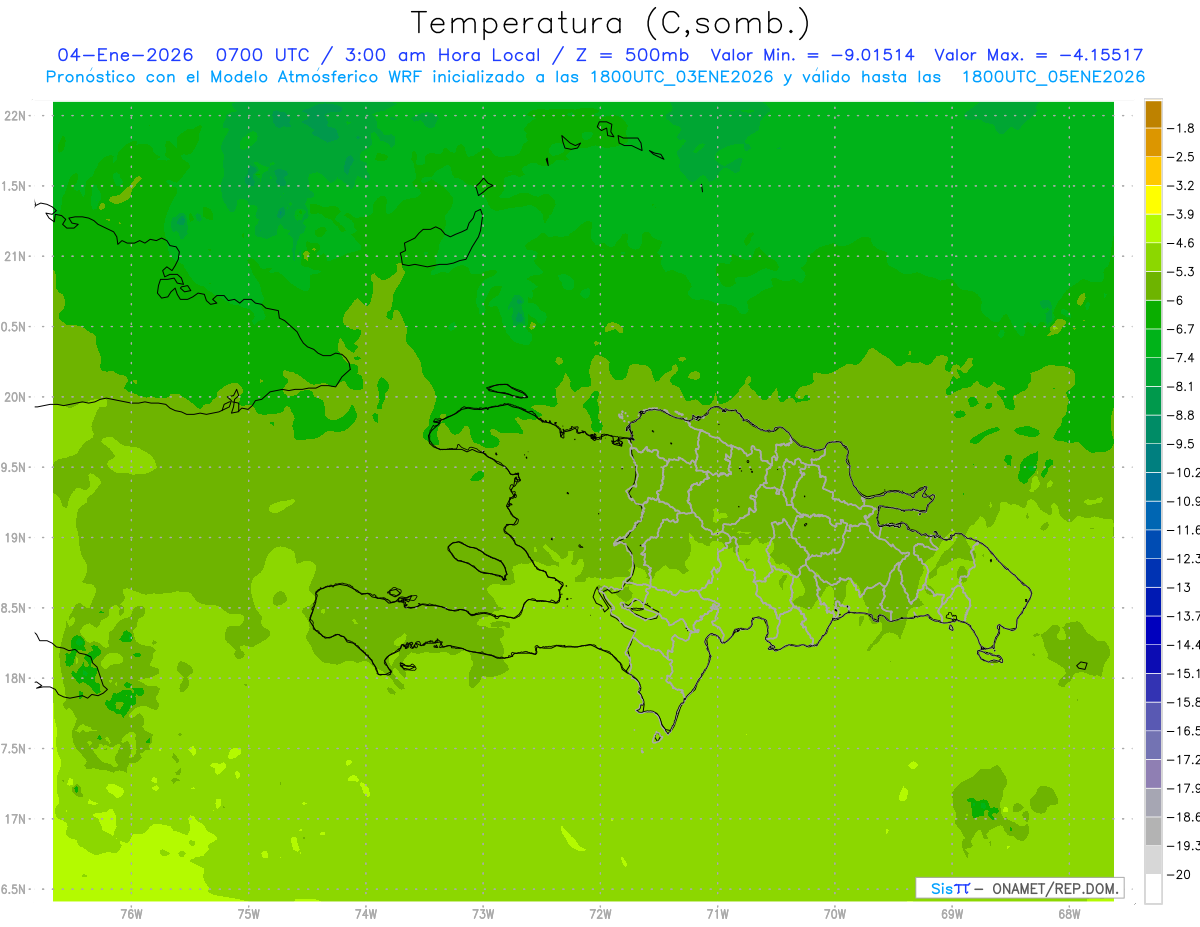Click the "-10.9" colorbar value
This screenshot has height=927, width=1200.
pyautogui.click(x=1184, y=501)
